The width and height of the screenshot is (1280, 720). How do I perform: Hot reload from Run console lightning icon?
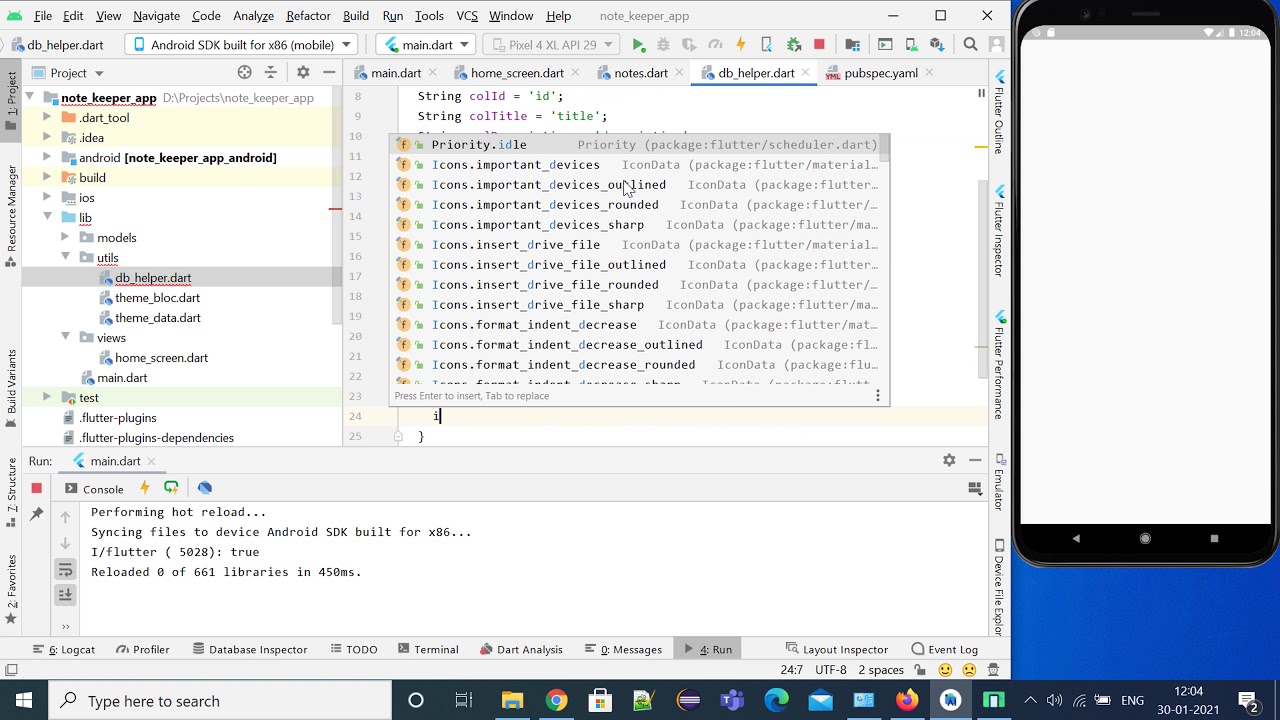pos(145,488)
